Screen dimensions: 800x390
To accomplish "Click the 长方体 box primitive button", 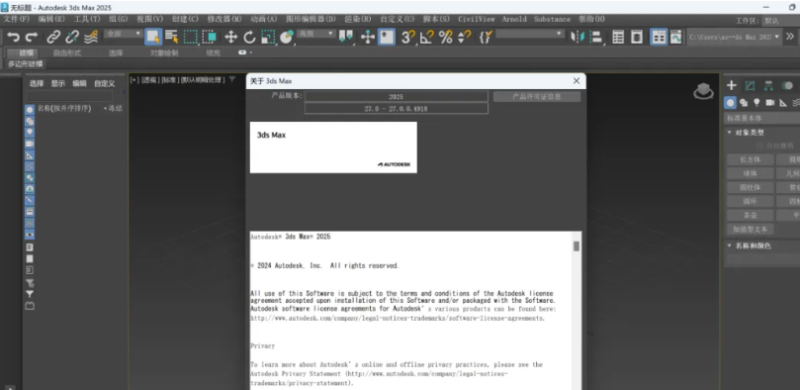I will click(x=750, y=159).
